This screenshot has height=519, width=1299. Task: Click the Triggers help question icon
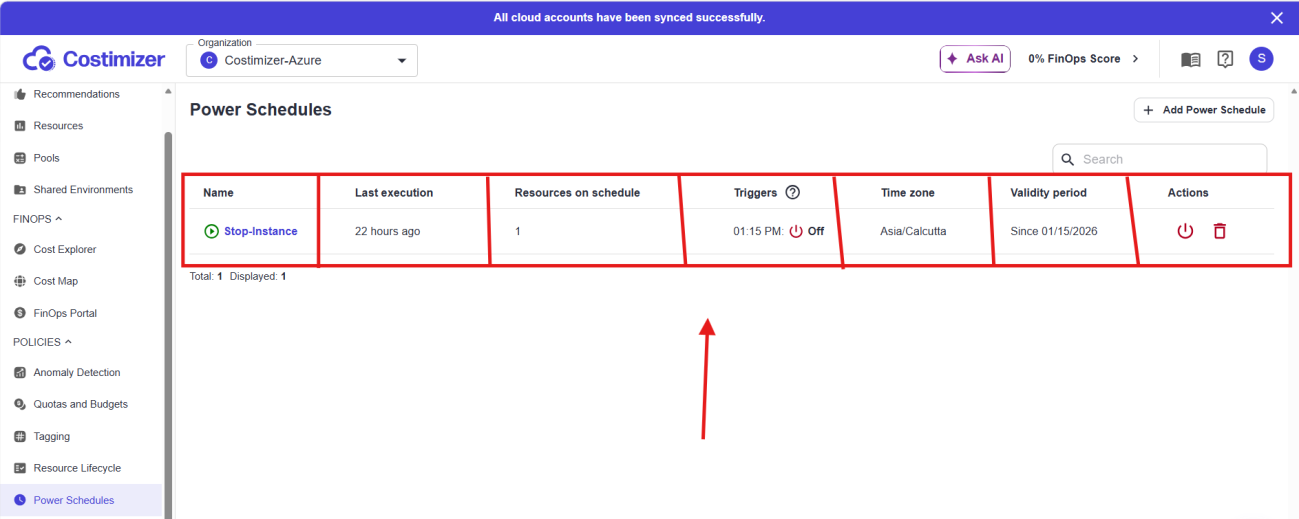click(x=793, y=192)
